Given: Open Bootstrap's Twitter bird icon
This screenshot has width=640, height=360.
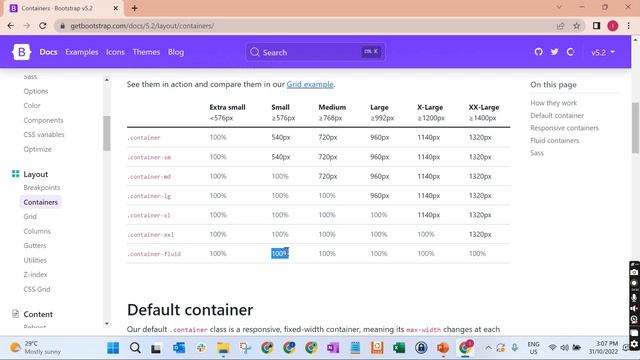Looking at the screenshot, I should click(554, 52).
